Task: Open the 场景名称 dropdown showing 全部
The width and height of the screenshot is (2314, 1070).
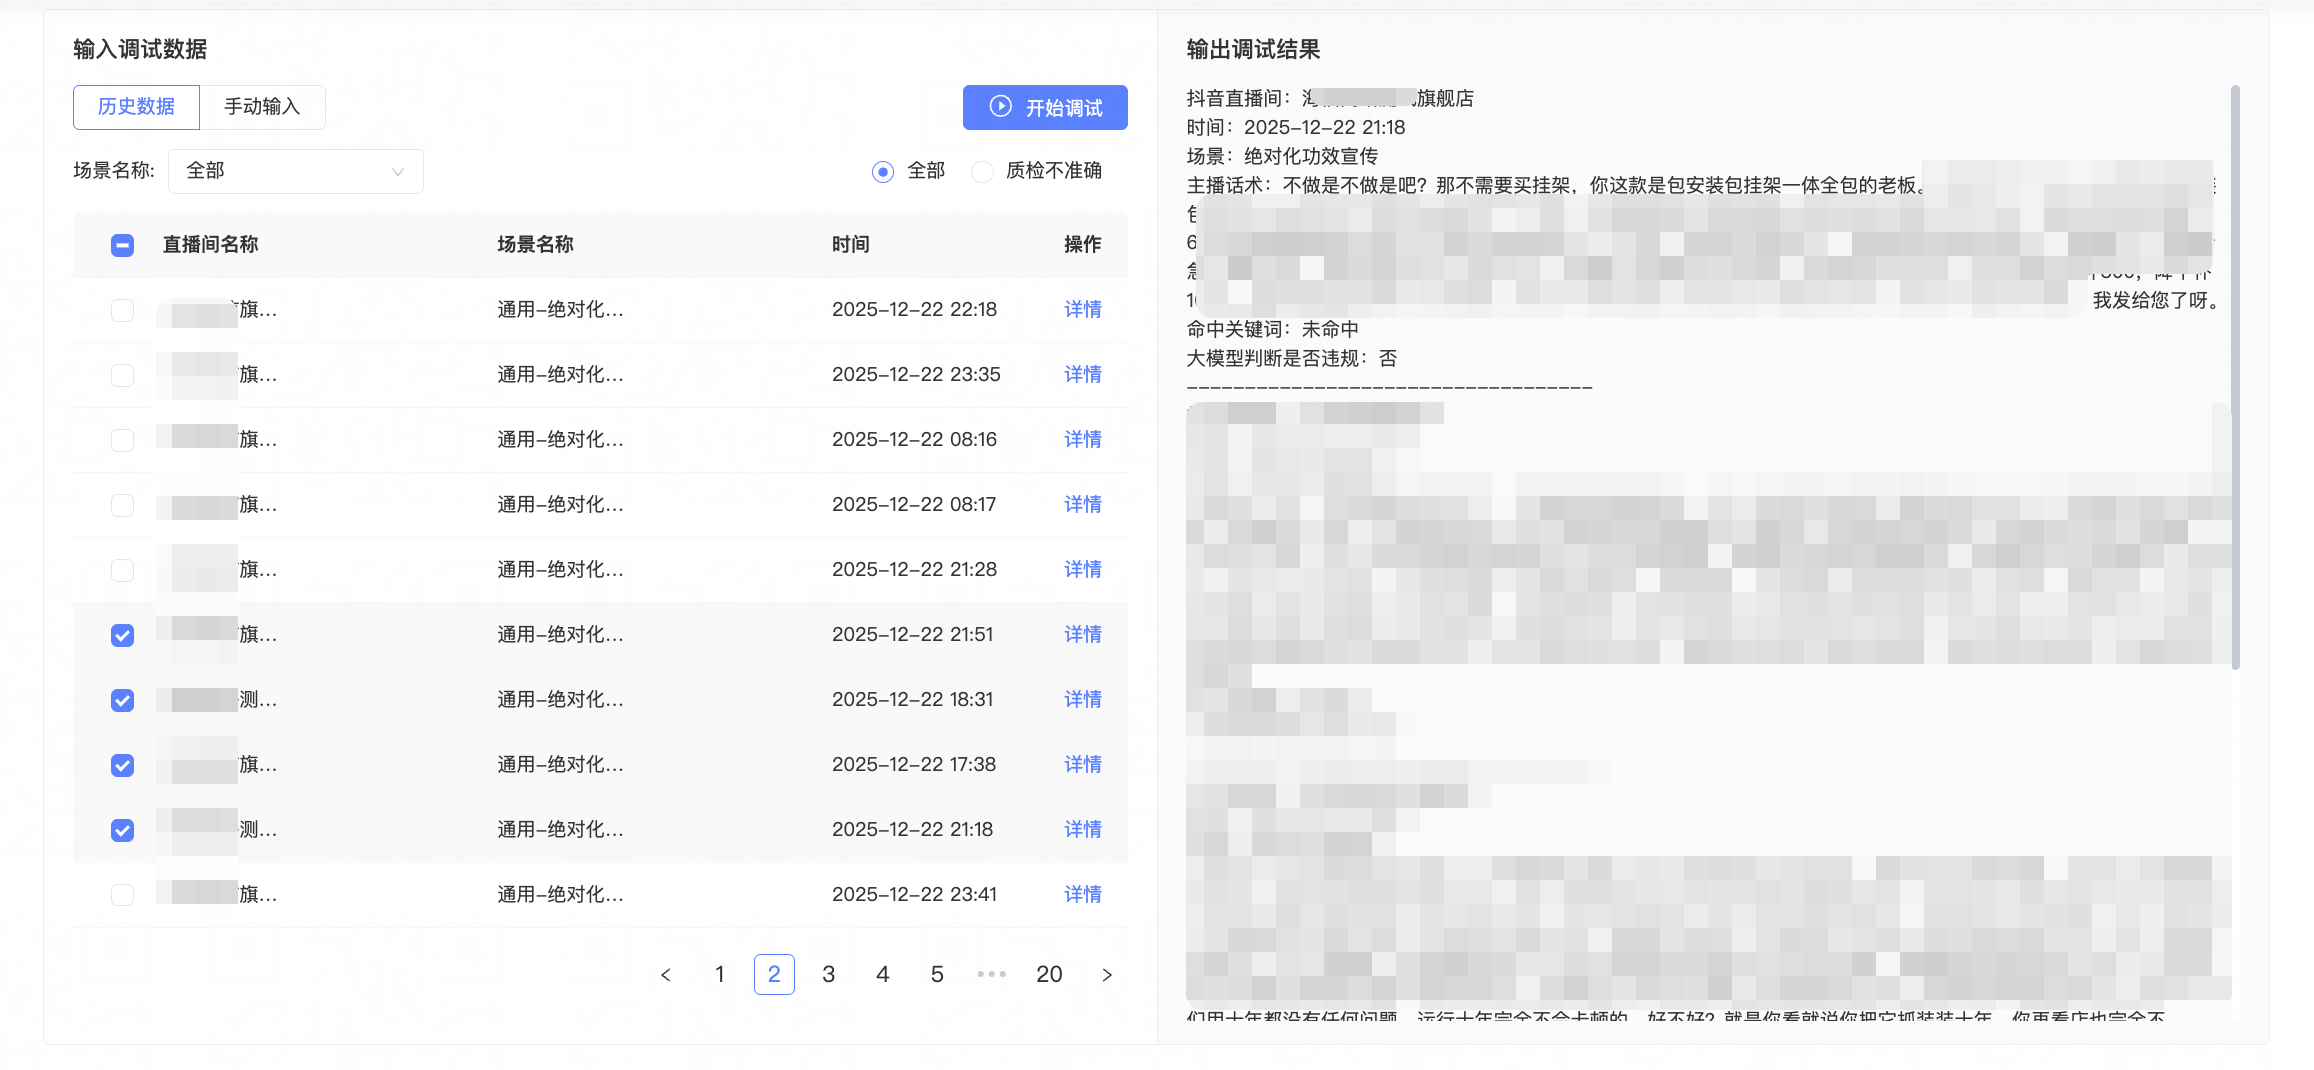Action: pyautogui.click(x=296, y=171)
